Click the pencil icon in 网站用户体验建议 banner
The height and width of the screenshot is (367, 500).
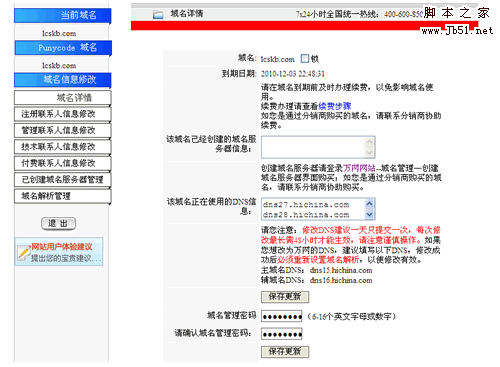[23, 253]
